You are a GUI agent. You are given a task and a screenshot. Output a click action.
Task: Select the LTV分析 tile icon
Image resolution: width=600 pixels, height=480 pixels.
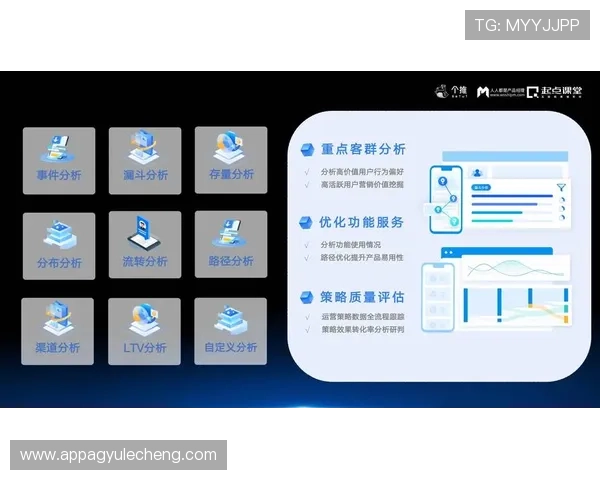pyautogui.click(x=145, y=321)
